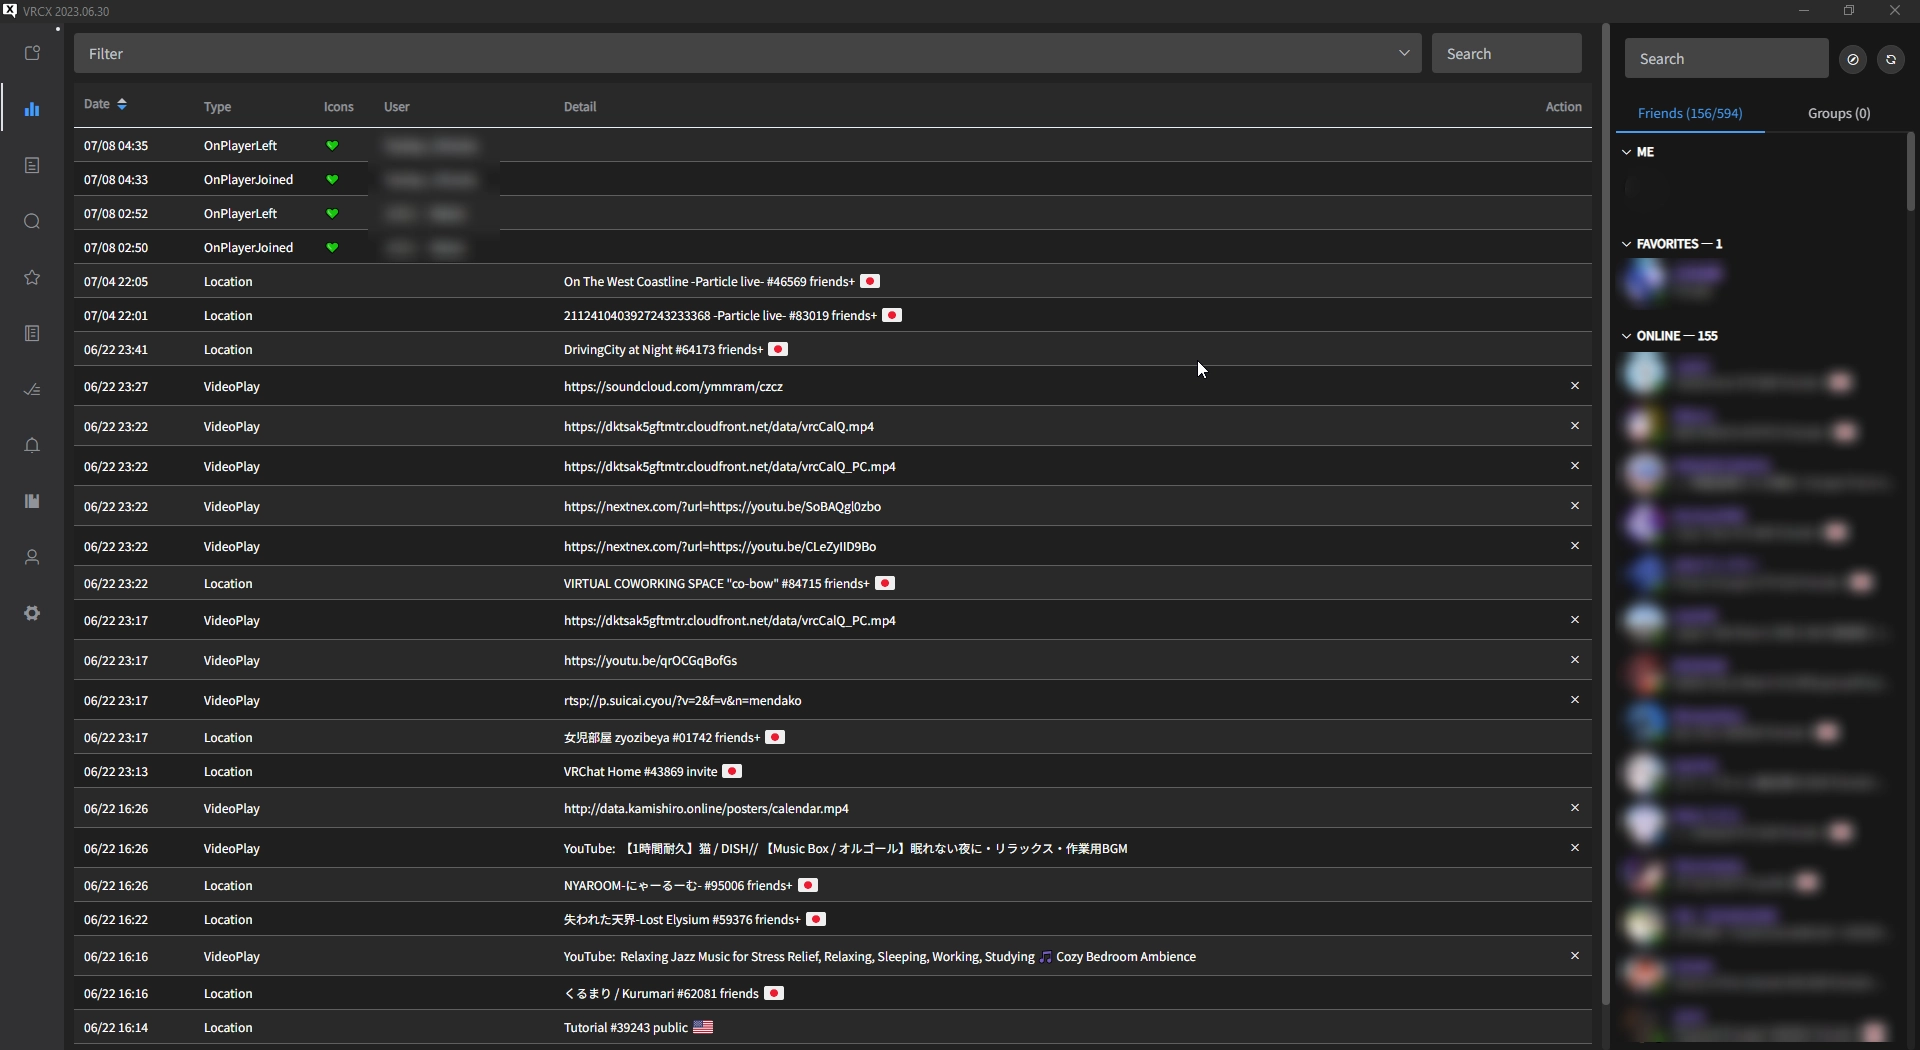Viewport: 1920px width, 1050px height.
Task: Open the Profile person sidebar icon
Action: (32, 557)
